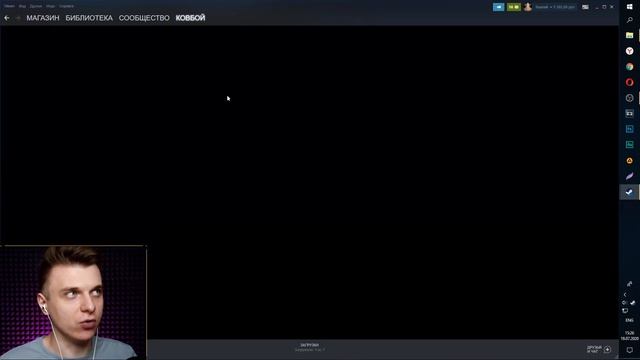Click the plus icon beside ДРУЗЬЯ И ЧАТ

607,349
